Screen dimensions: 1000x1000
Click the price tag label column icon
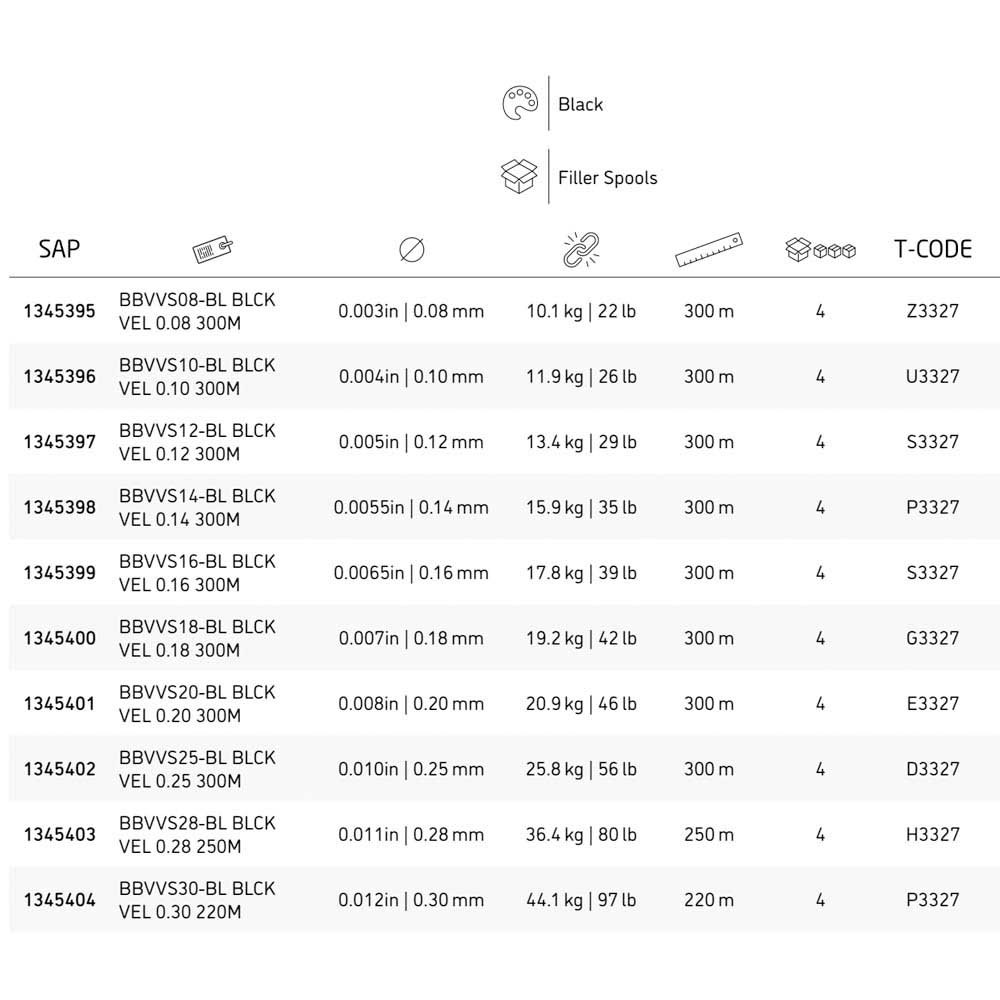(213, 249)
